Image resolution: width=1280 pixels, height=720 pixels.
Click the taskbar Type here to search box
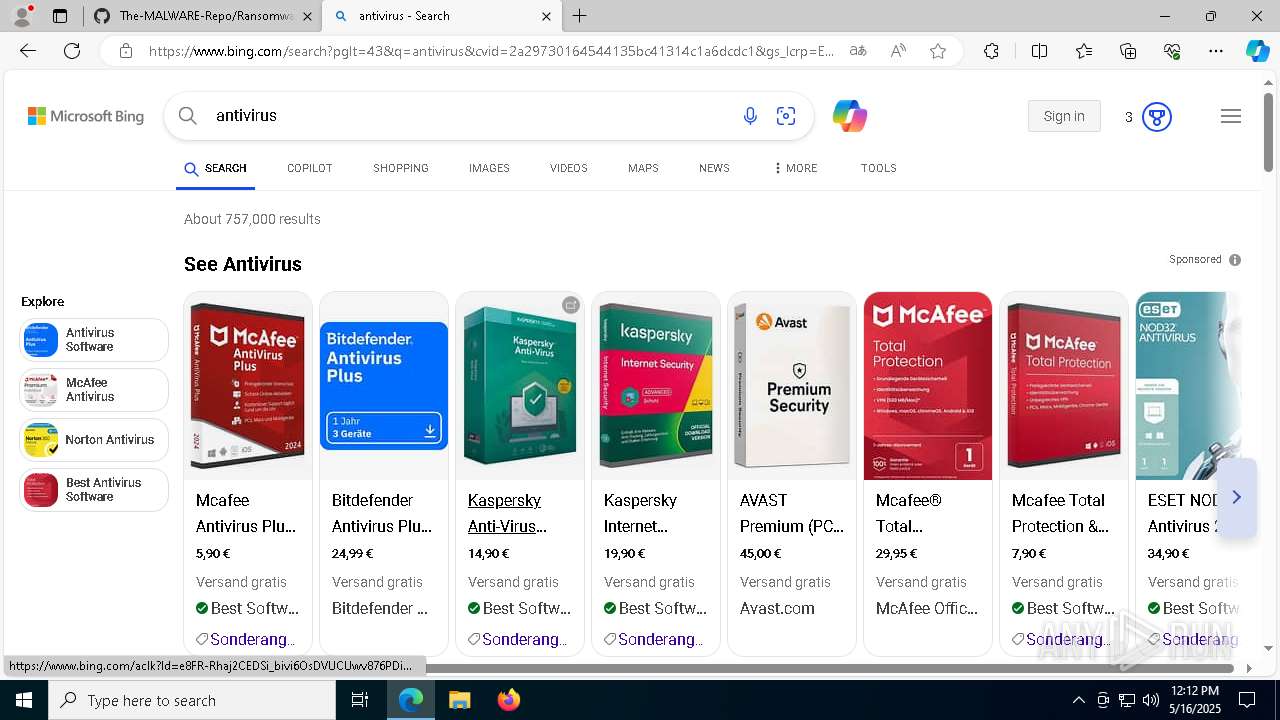[192, 700]
